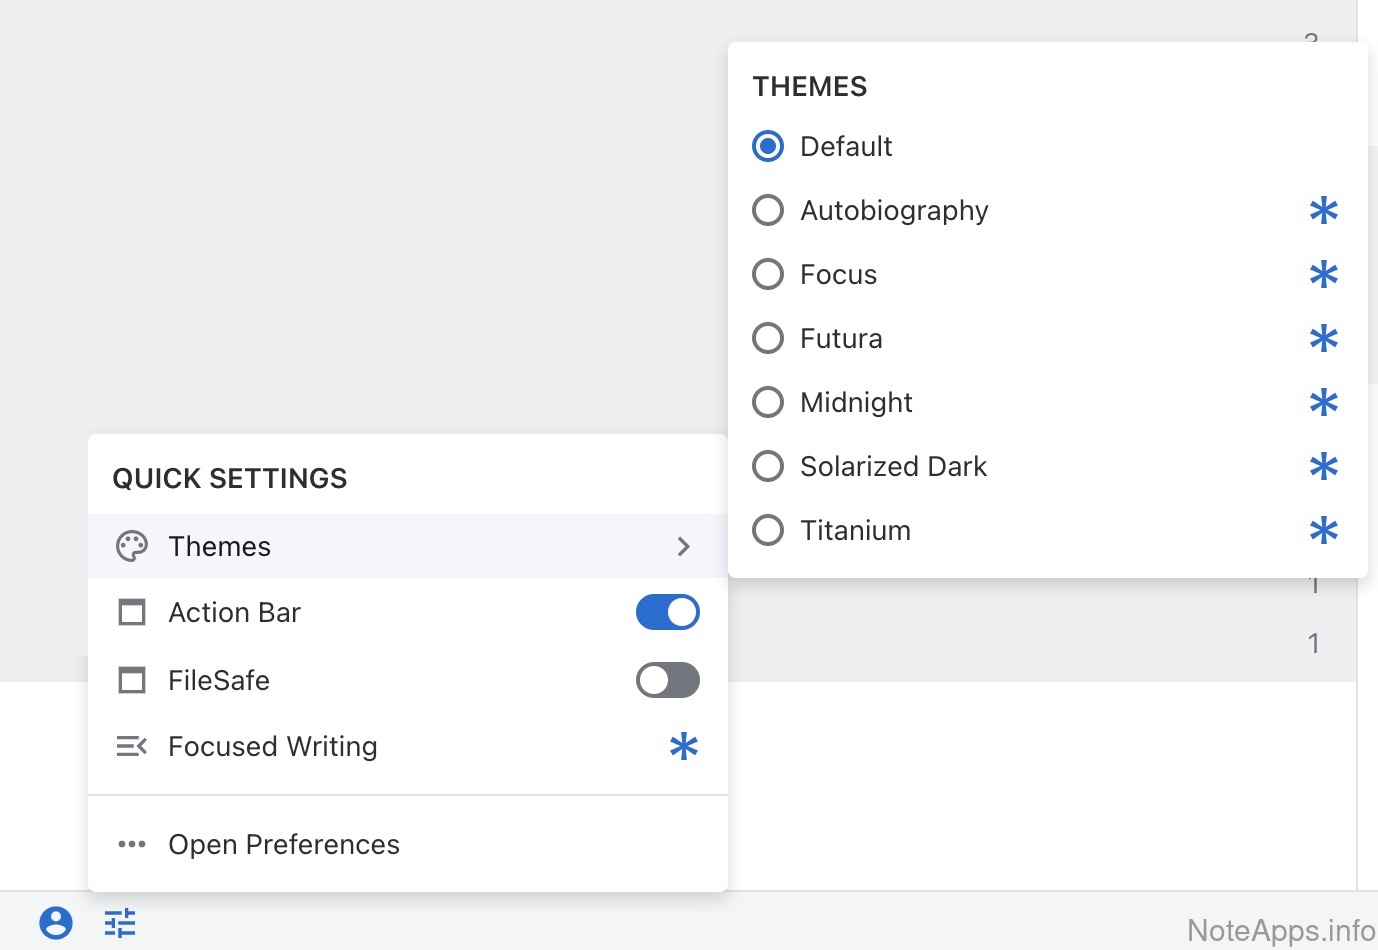Click the Focus theme label
The height and width of the screenshot is (950, 1378).
[x=838, y=274]
